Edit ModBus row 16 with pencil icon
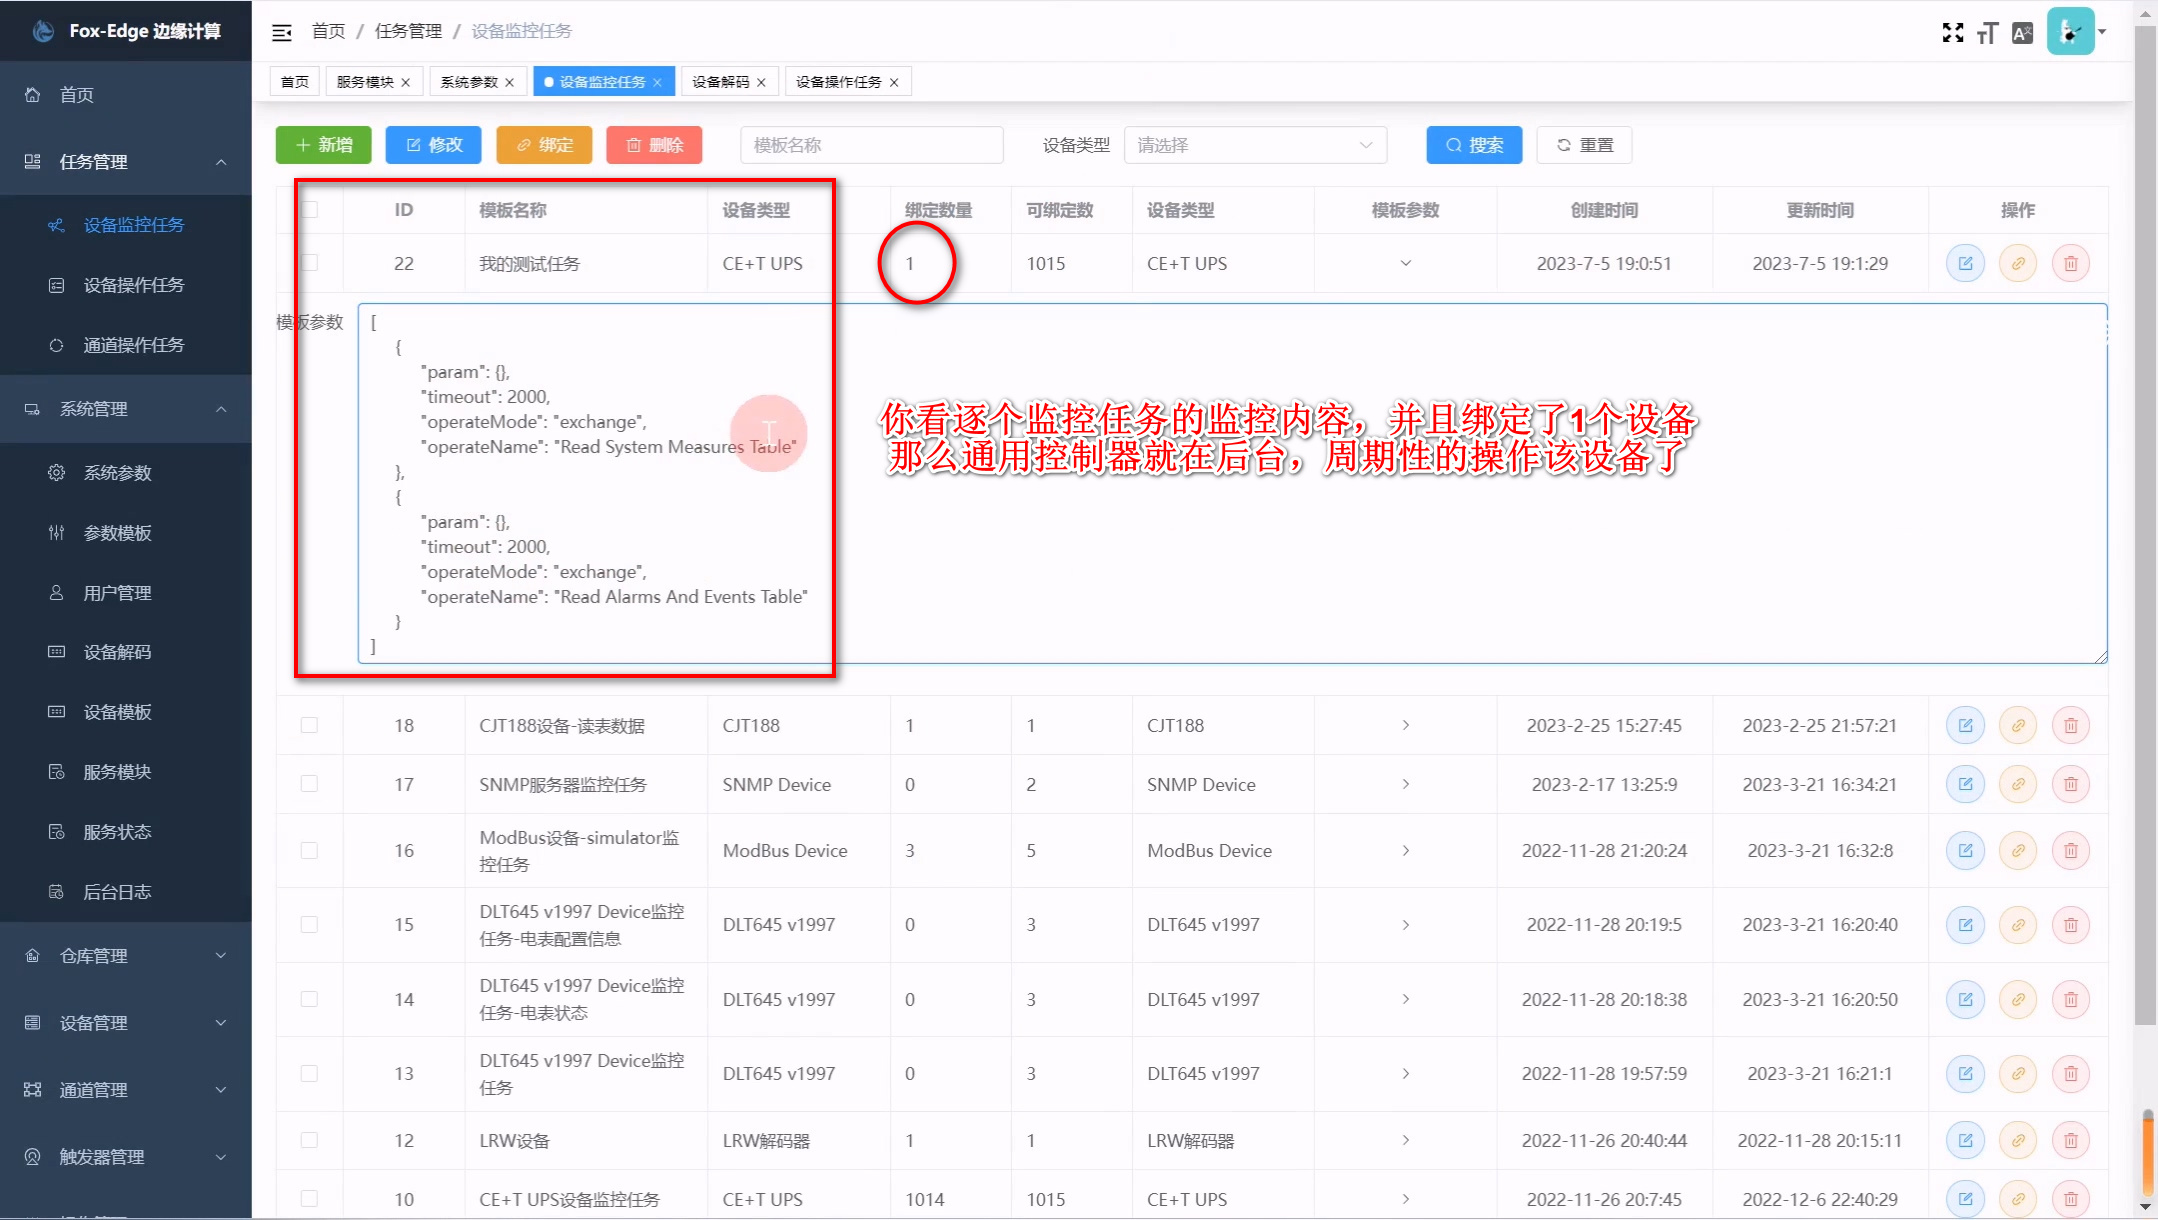This screenshot has width=2158, height=1220. point(1965,851)
